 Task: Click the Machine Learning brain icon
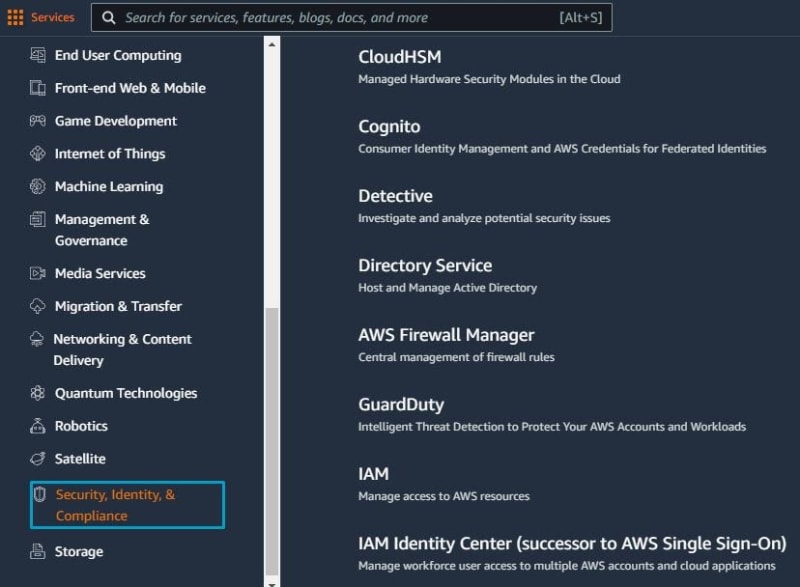(x=38, y=187)
